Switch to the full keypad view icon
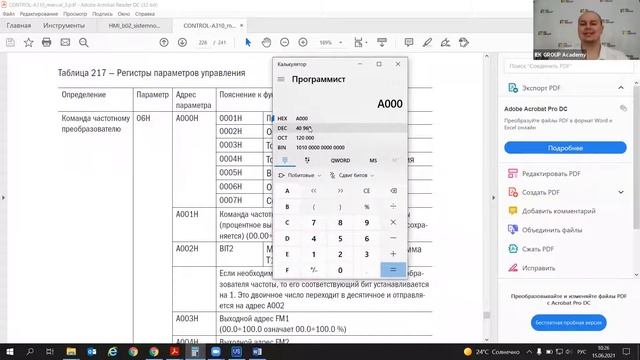This screenshot has width=640, height=360. [285, 160]
